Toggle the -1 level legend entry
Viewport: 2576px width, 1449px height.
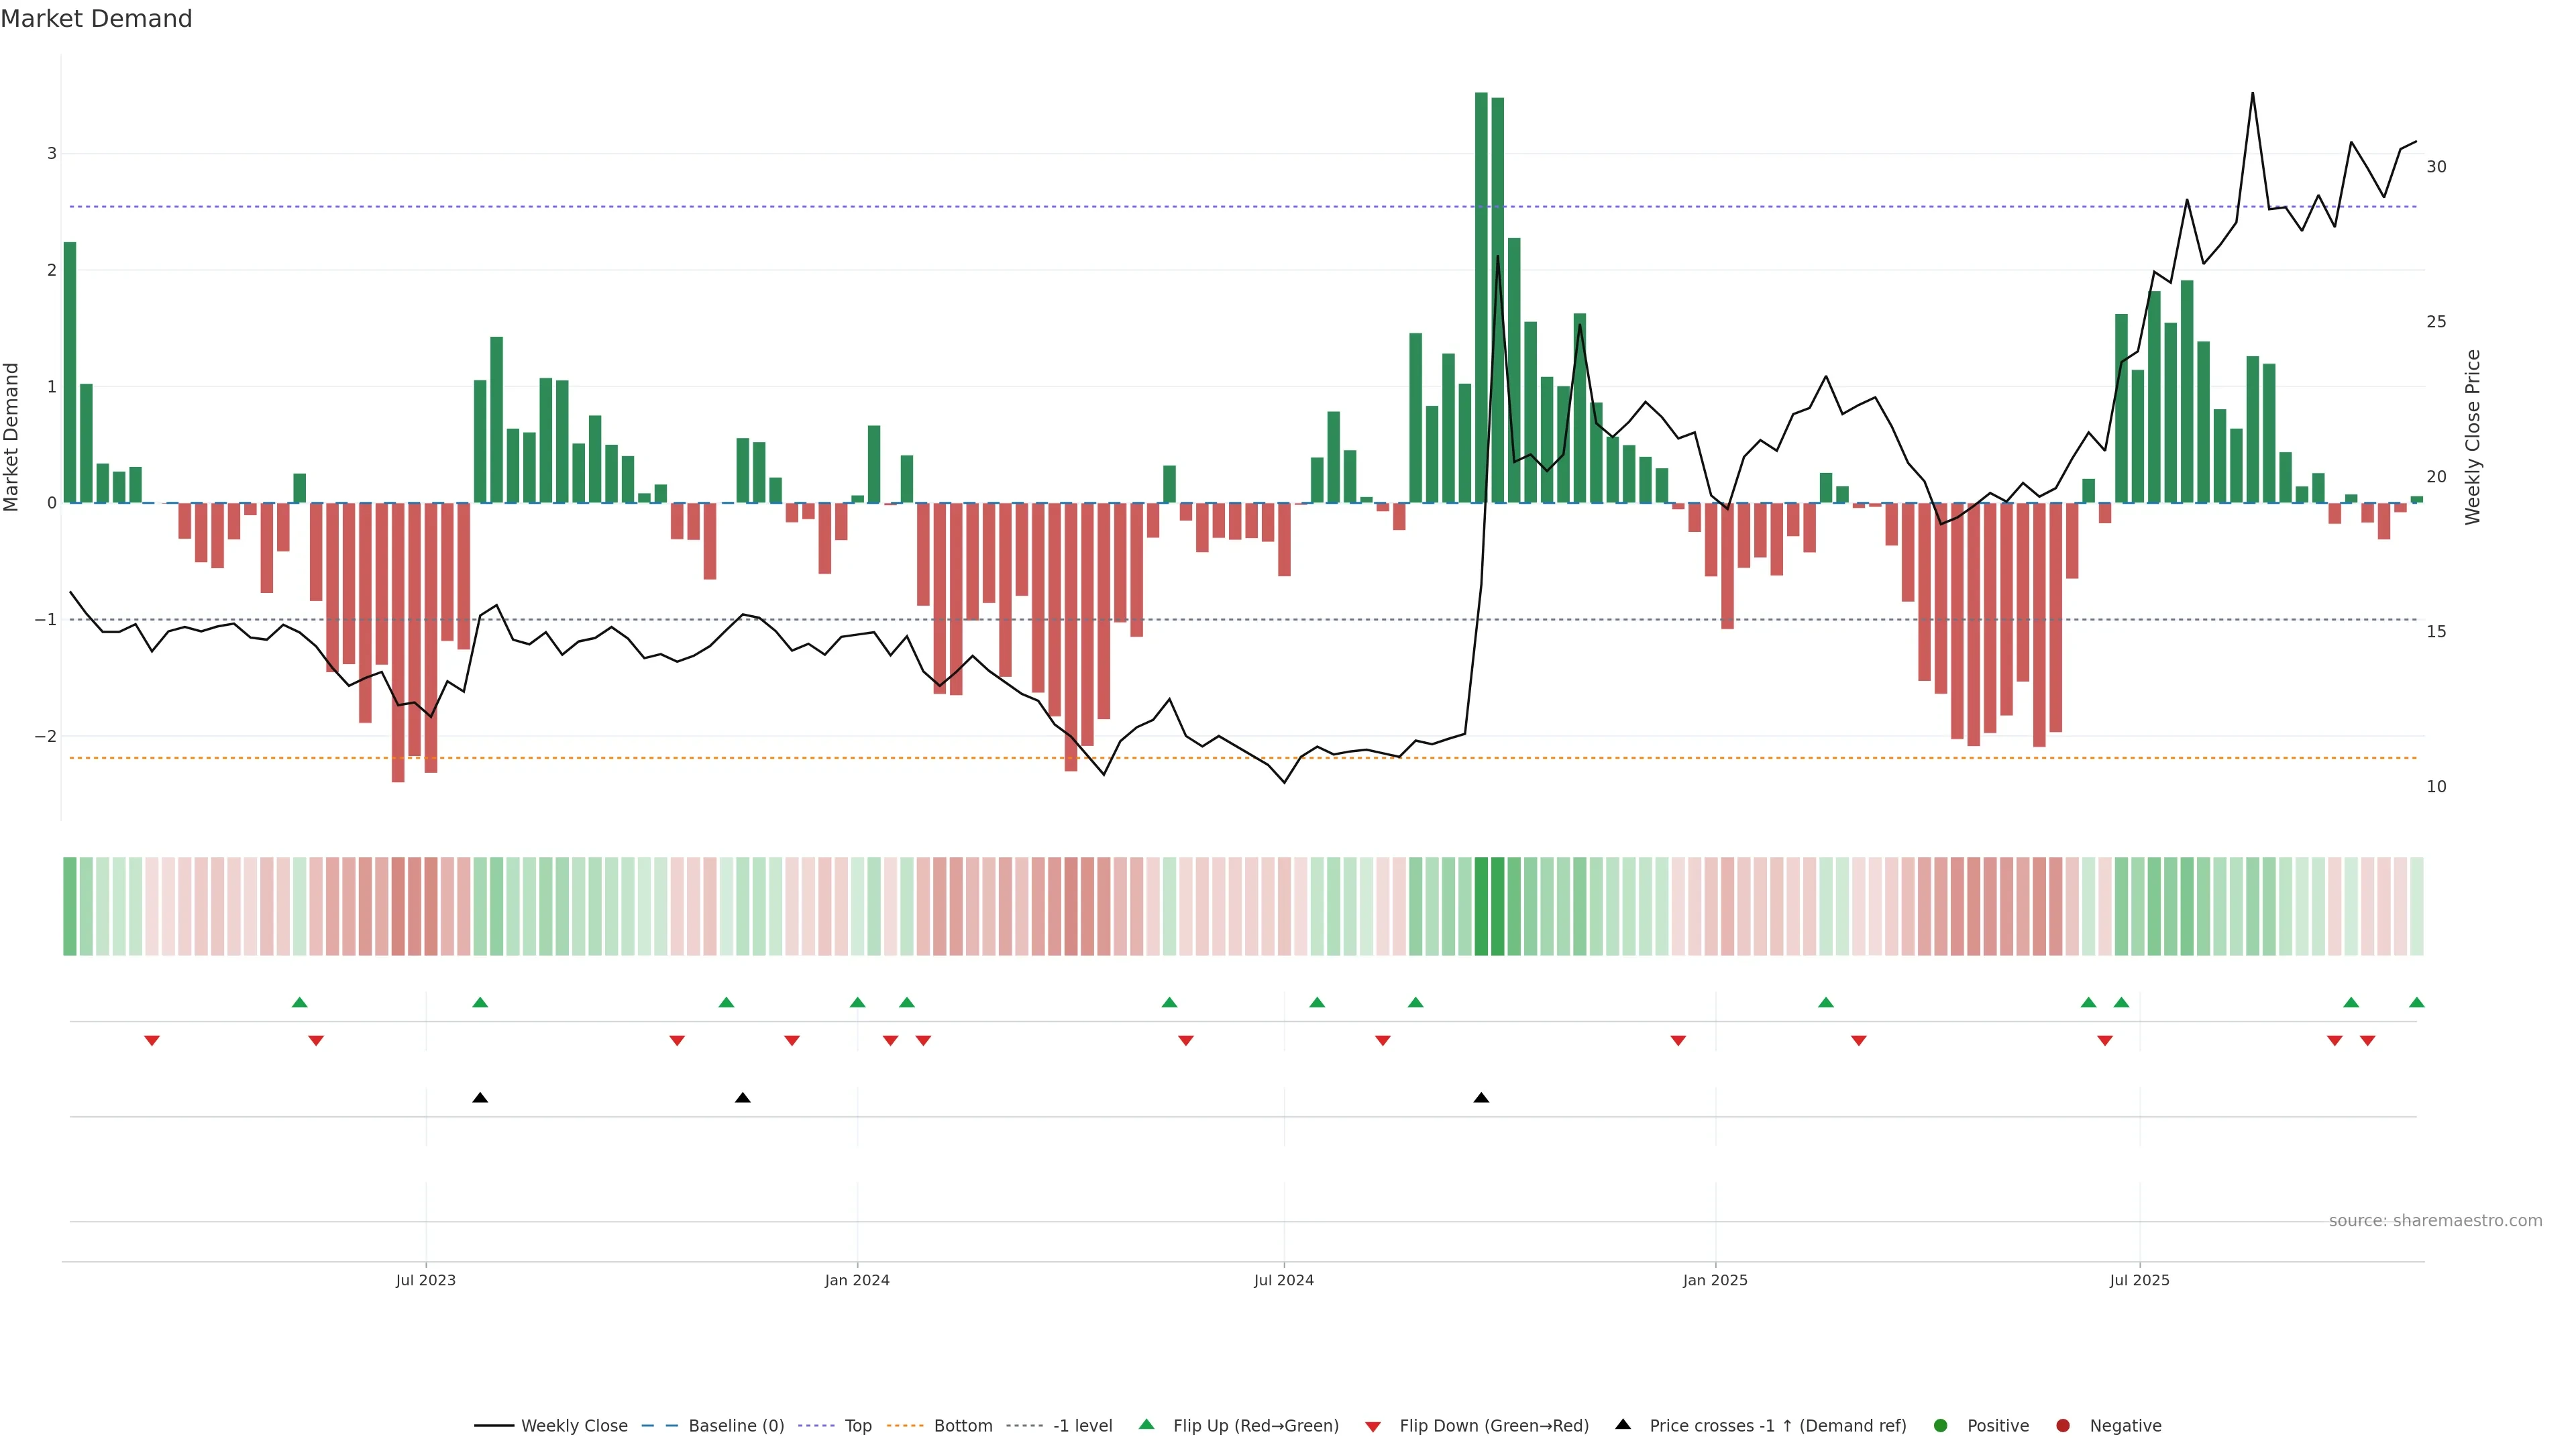[1082, 1425]
